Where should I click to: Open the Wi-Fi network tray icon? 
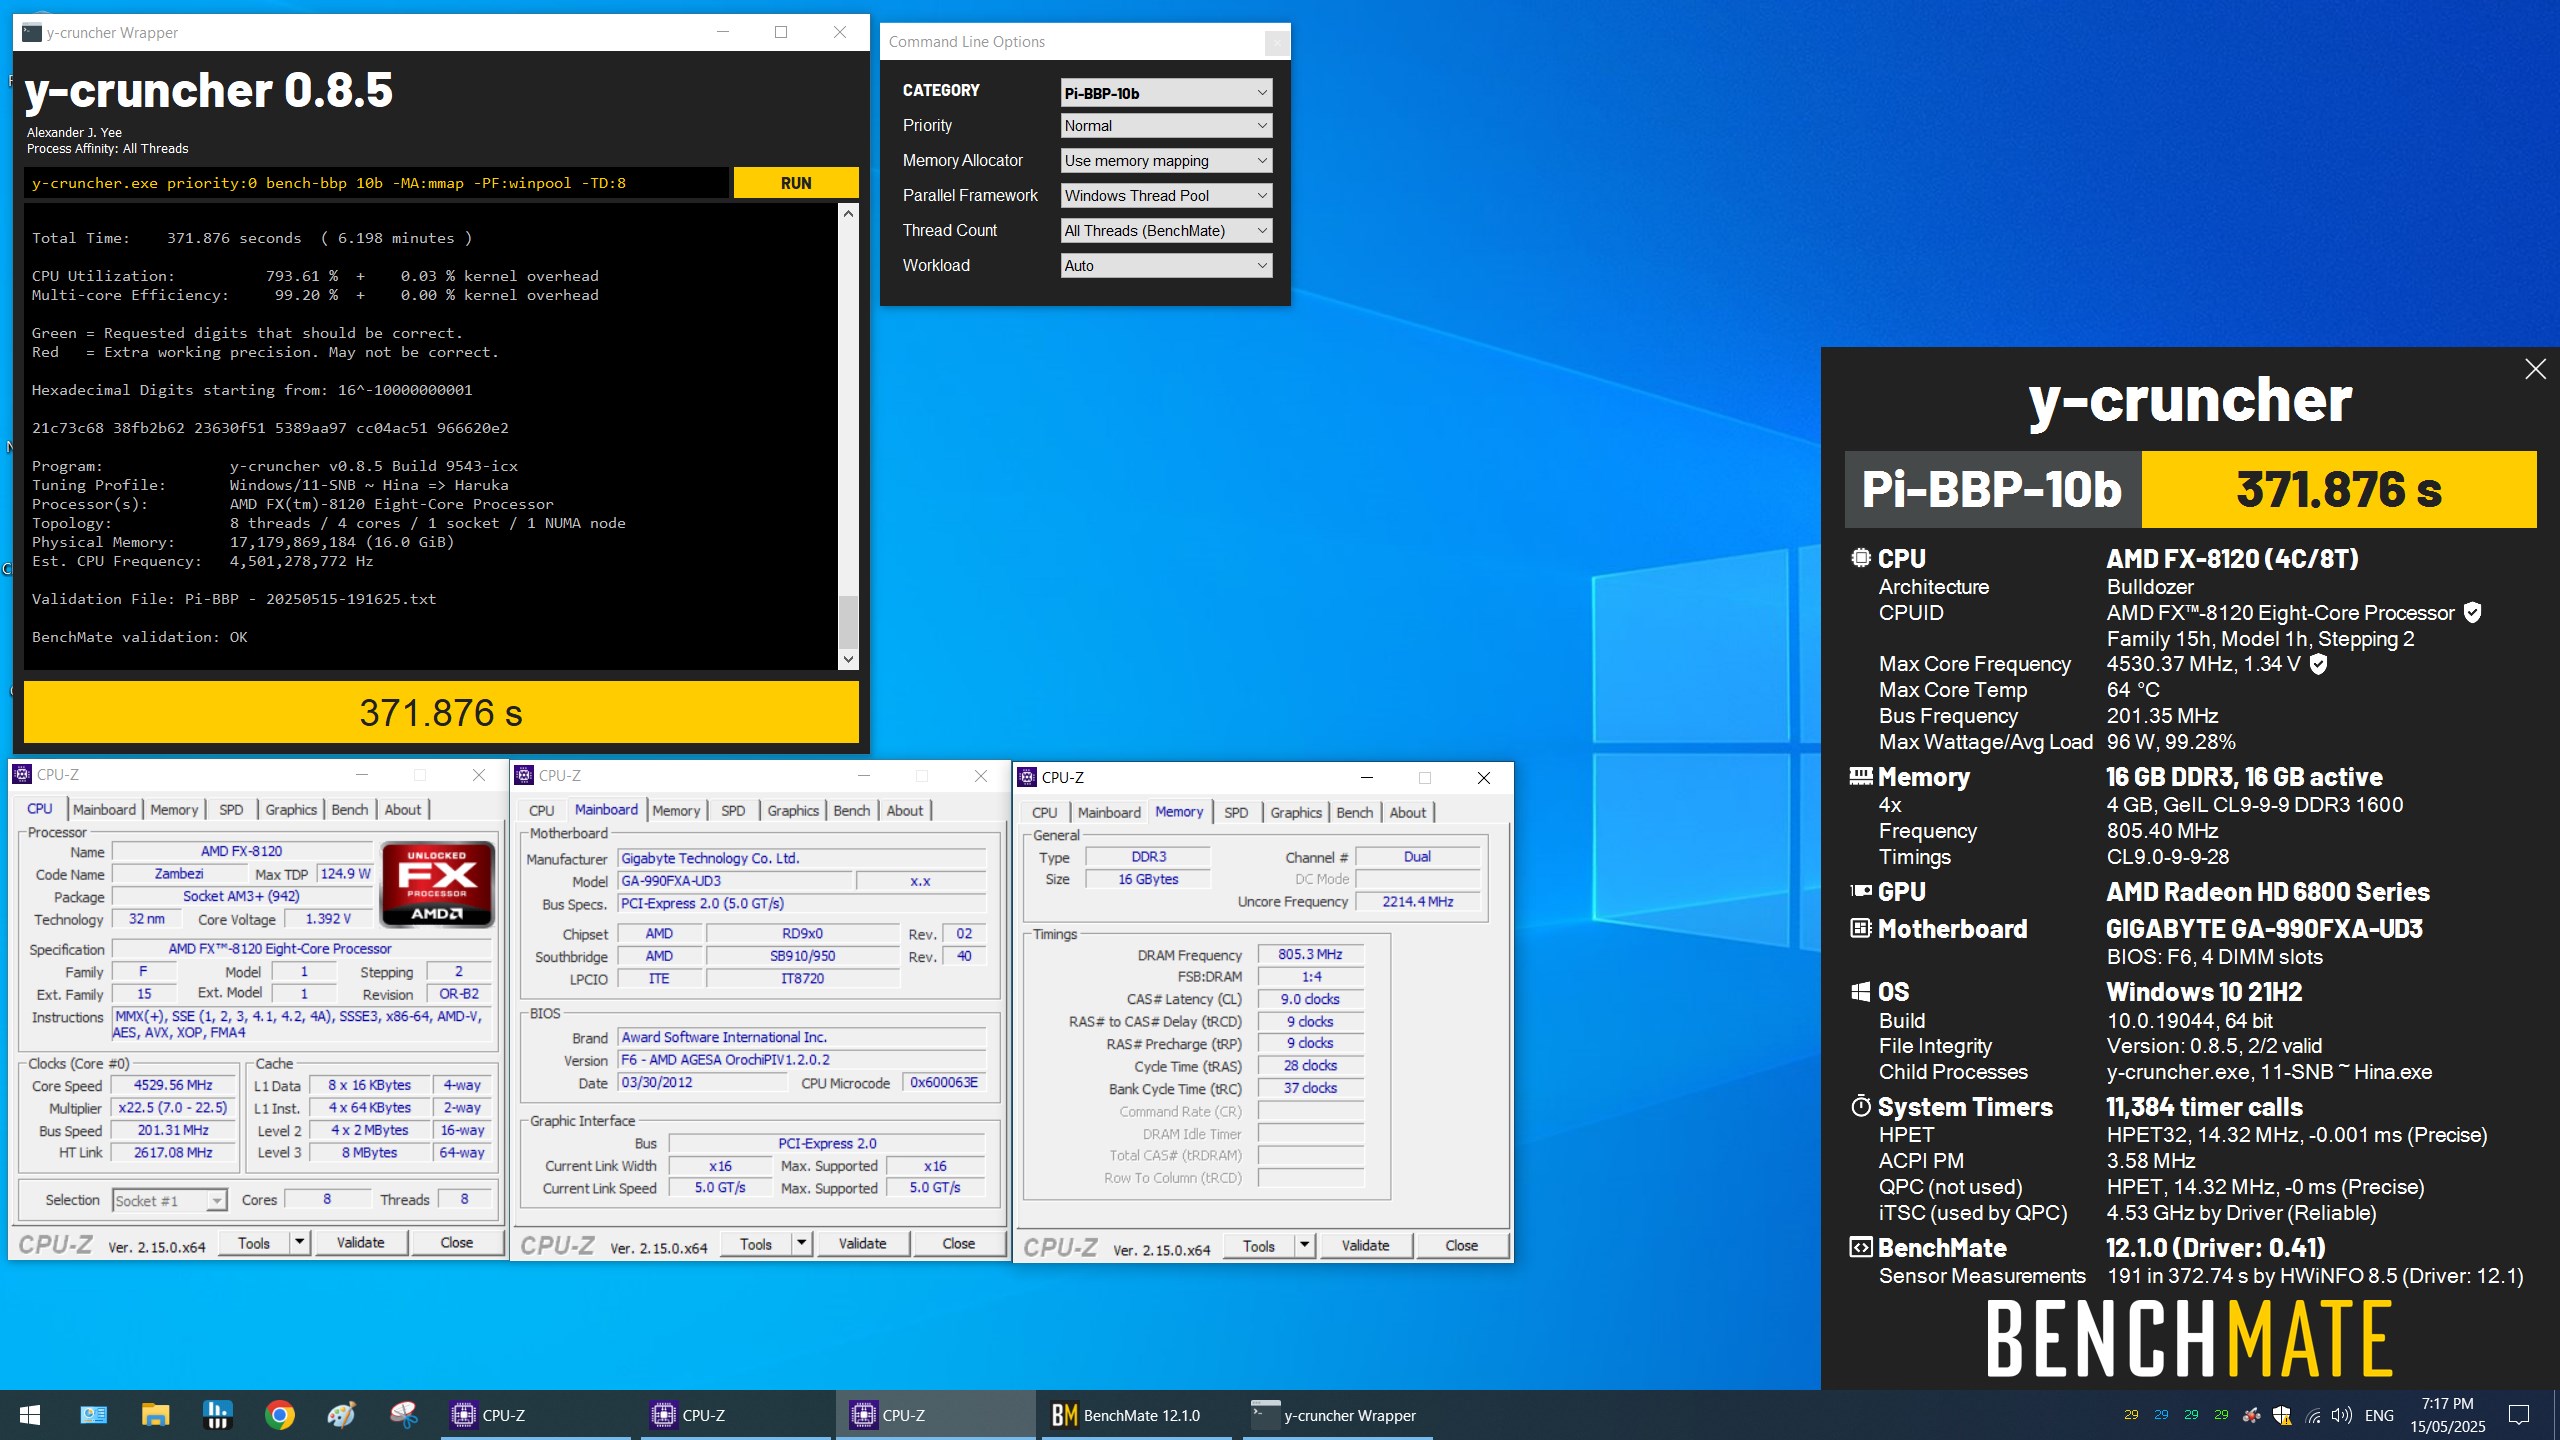pyautogui.click(x=2313, y=1415)
